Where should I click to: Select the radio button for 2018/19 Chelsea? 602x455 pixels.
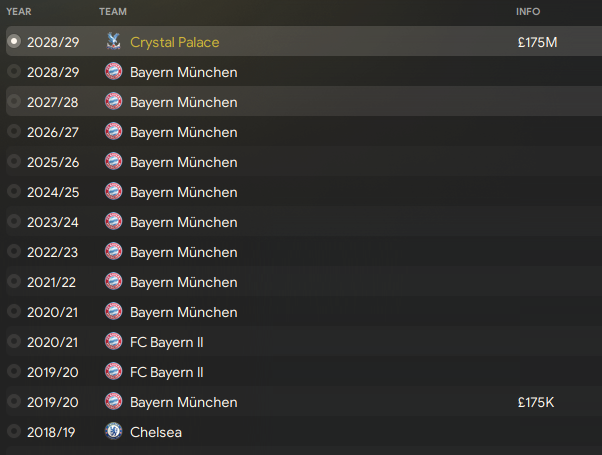[14, 431]
